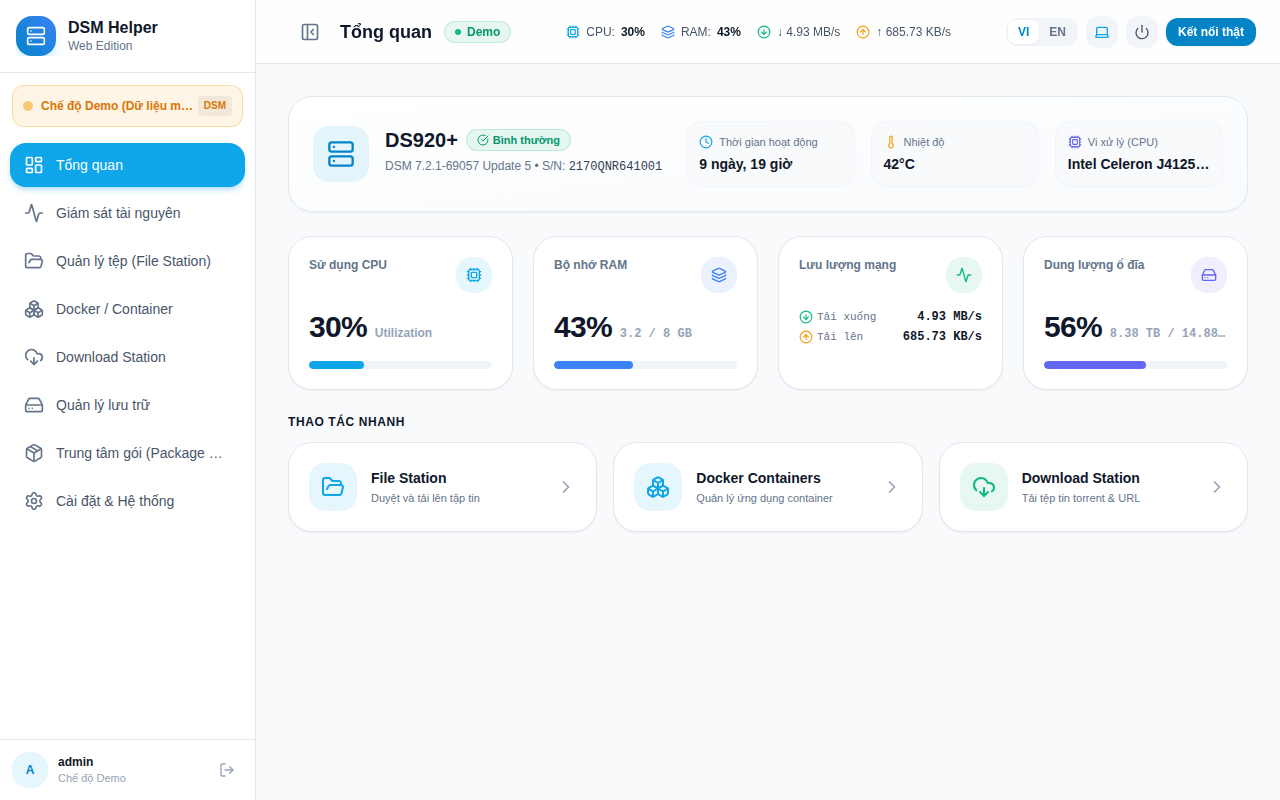Image resolution: width=1280 pixels, height=800 pixels.
Task: Click the admin avatar circle
Action: point(30,770)
